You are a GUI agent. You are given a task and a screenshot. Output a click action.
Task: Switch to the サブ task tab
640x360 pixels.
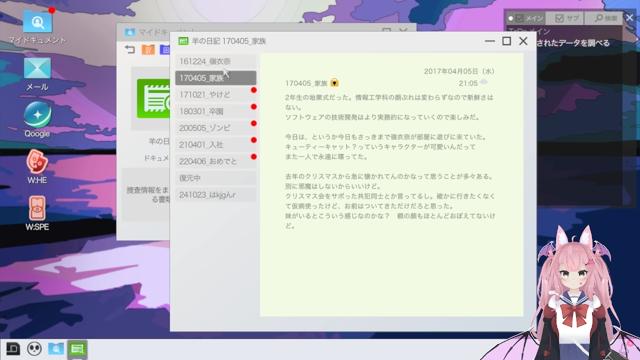(567, 18)
